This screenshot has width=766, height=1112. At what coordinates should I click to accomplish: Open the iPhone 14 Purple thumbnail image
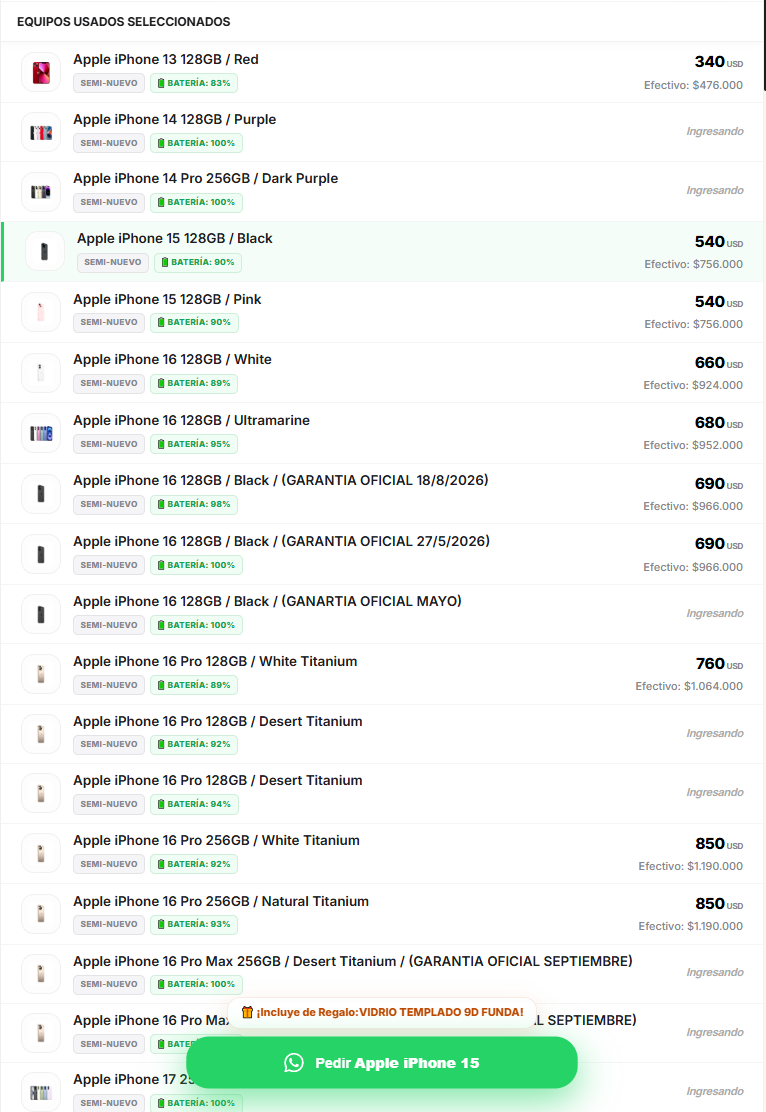tap(41, 133)
